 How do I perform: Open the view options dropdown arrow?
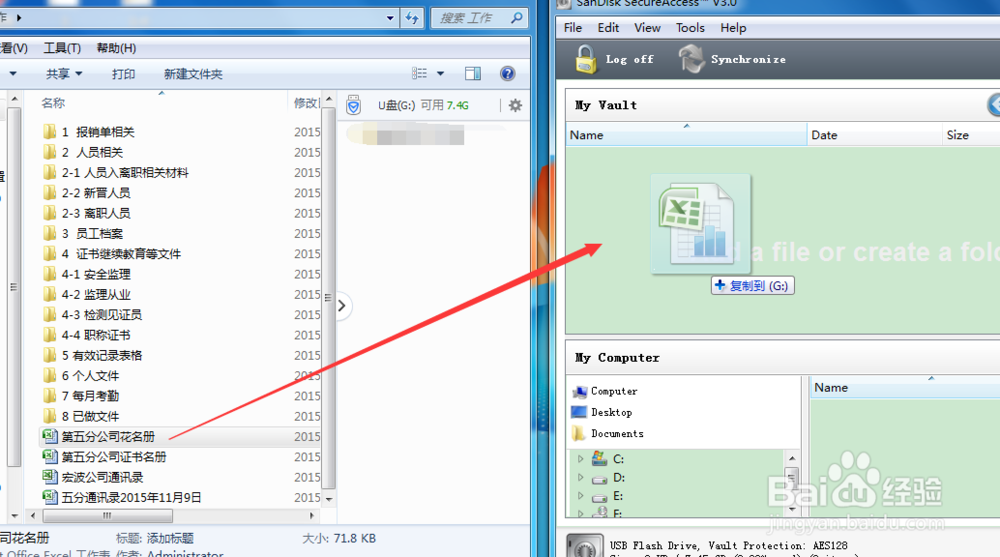(x=440, y=73)
